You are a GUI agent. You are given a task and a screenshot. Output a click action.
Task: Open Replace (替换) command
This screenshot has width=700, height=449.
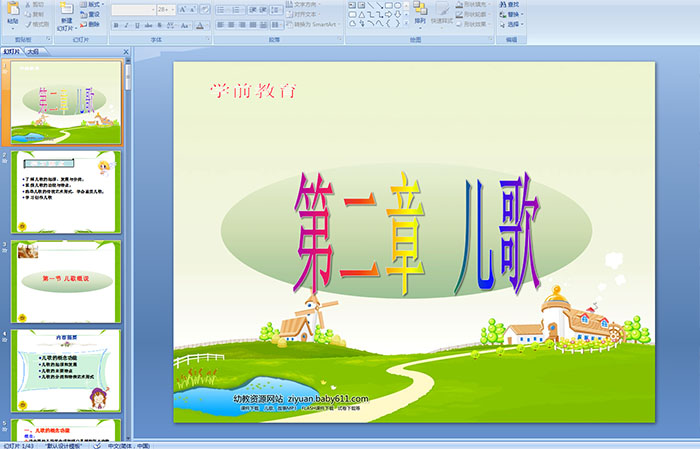tap(510, 14)
